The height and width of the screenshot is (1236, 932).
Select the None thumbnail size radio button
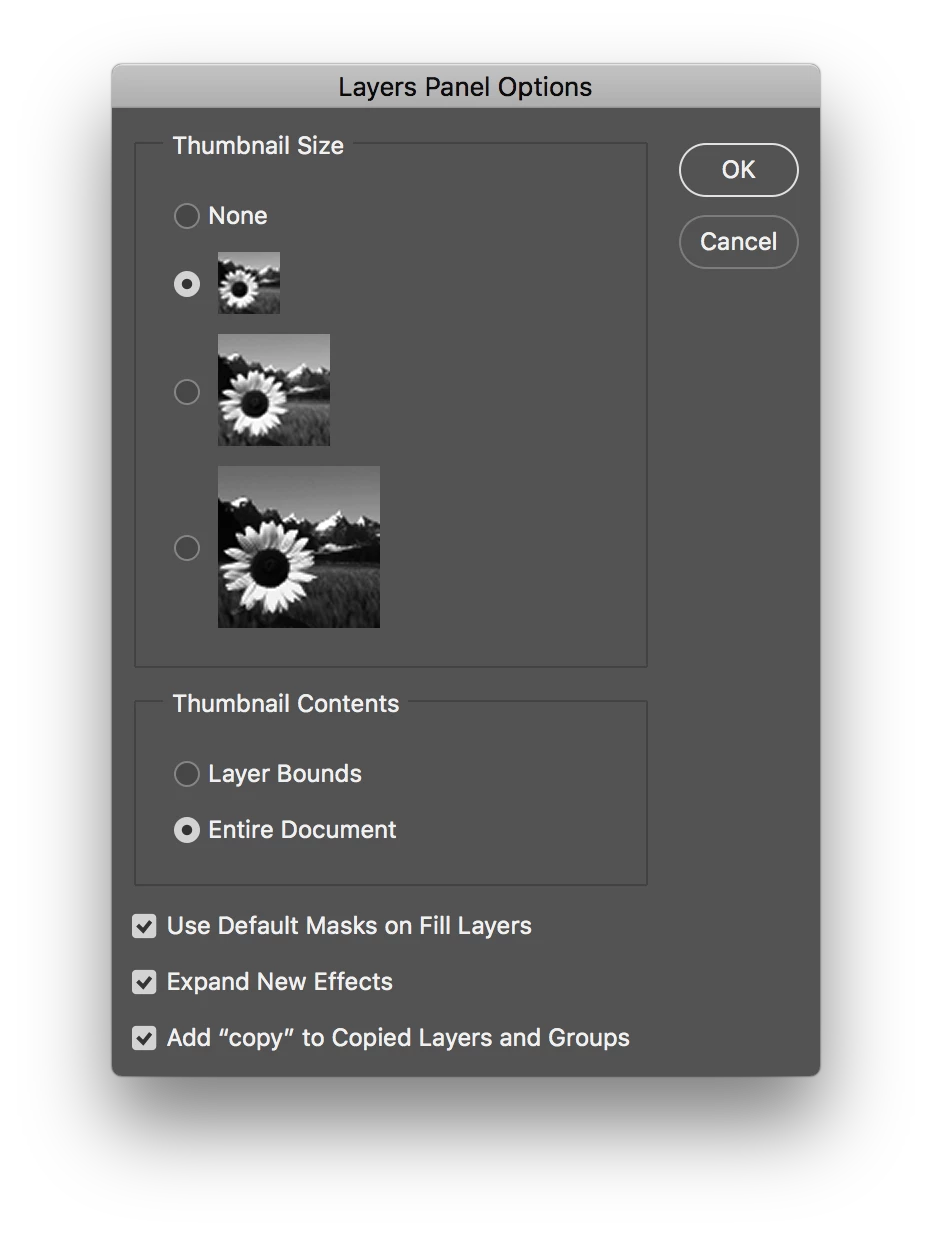(x=187, y=216)
